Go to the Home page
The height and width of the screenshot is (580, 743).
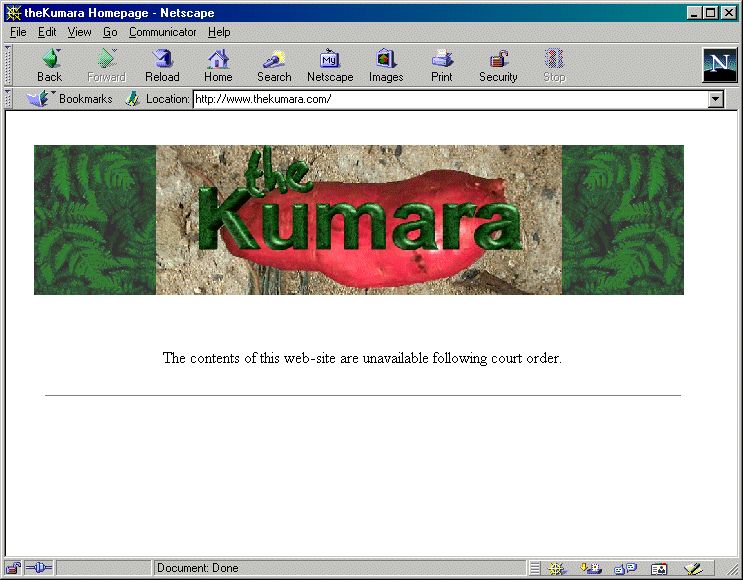[x=218, y=66]
